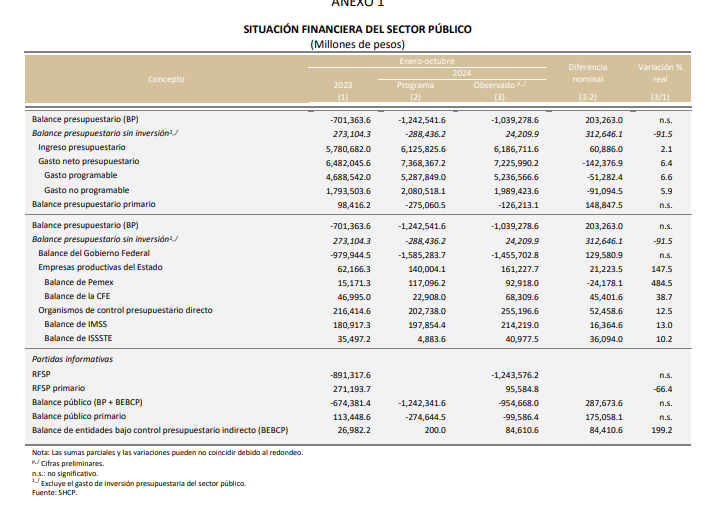
Task: Click the 'Excluye el gasto de inversión' footnote
Action: tap(139, 483)
